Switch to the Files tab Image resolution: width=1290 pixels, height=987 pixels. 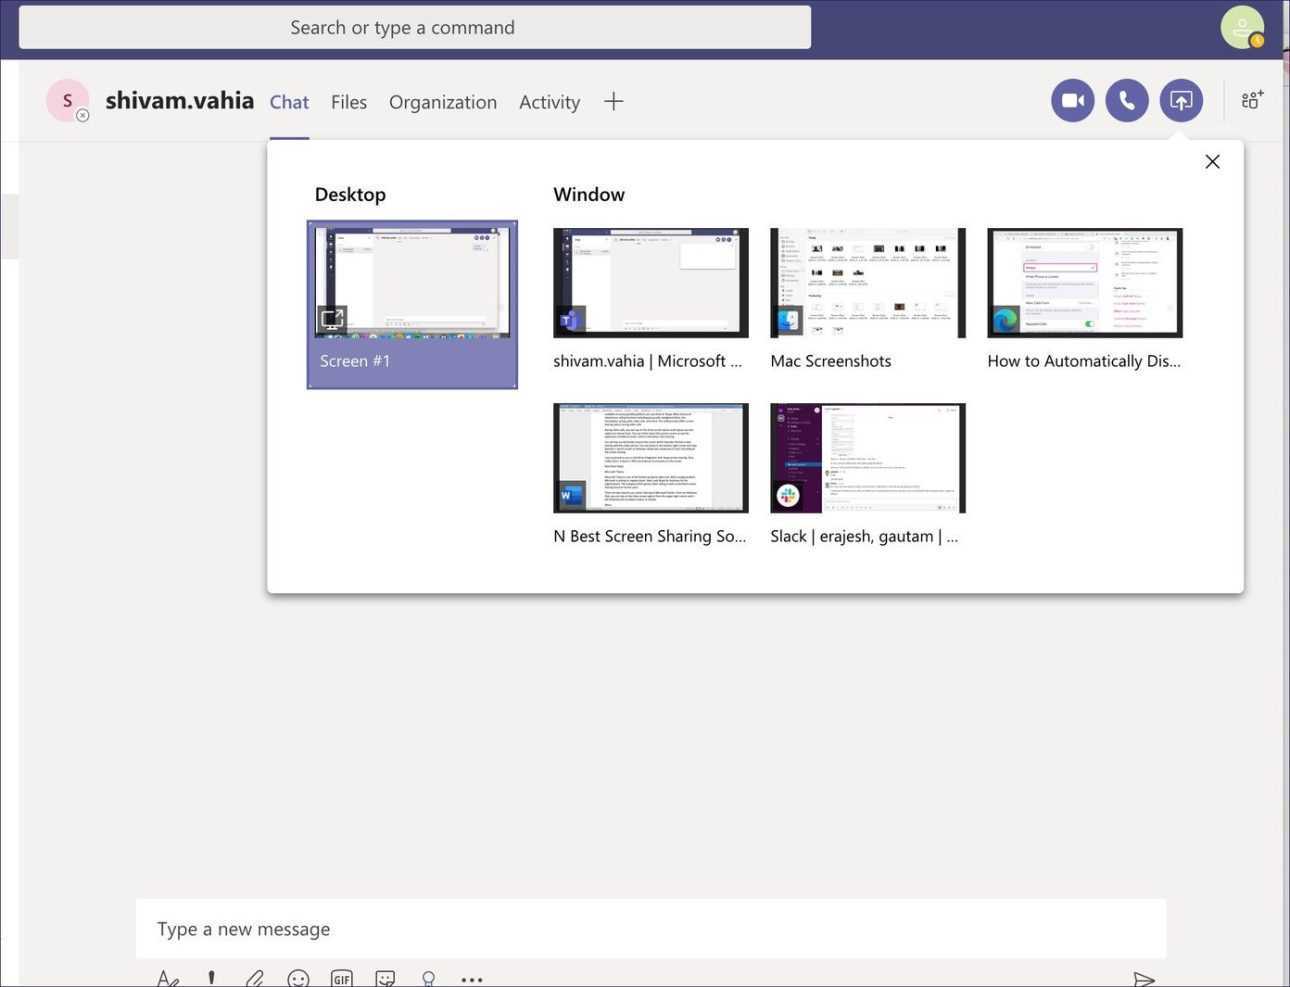point(349,102)
